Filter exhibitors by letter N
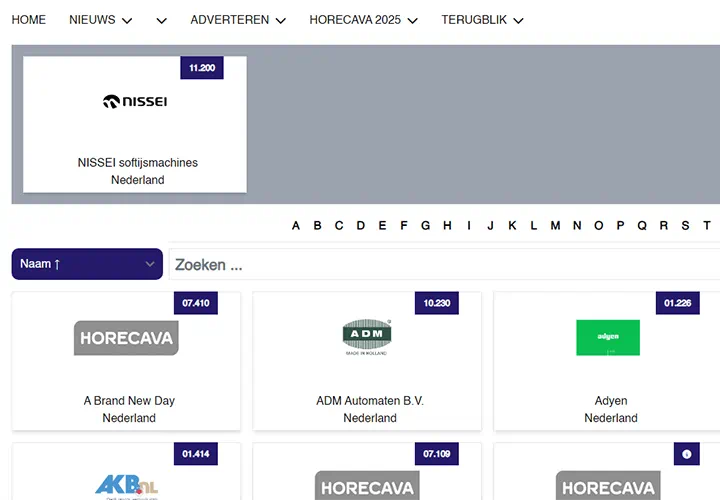Image resolution: width=720 pixels, height=500 pixels. pos(577,225)
